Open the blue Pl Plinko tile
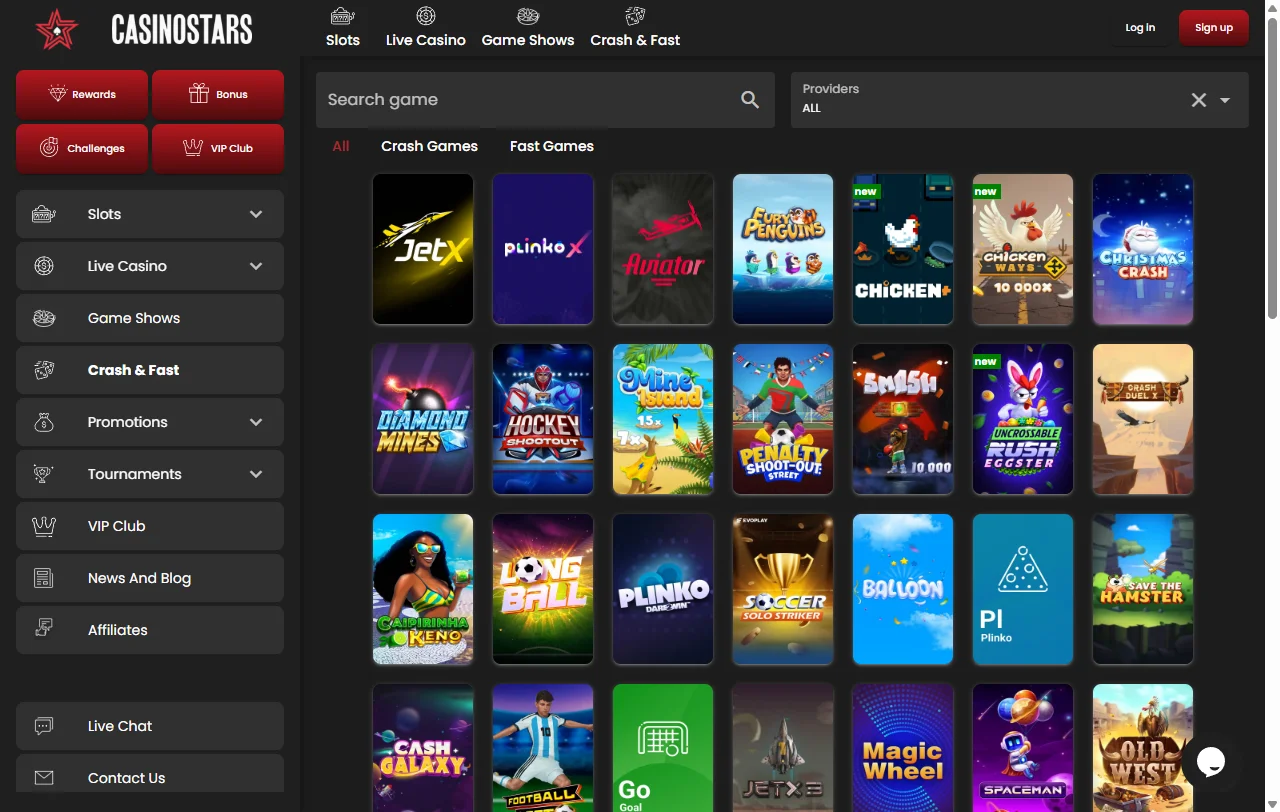Screen dimensions: 1280x812 click(1023, 589)
